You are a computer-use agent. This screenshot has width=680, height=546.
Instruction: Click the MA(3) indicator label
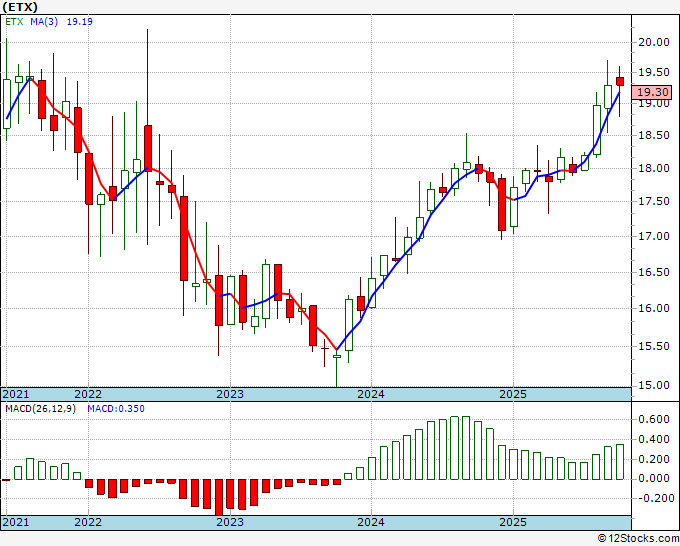44,22
